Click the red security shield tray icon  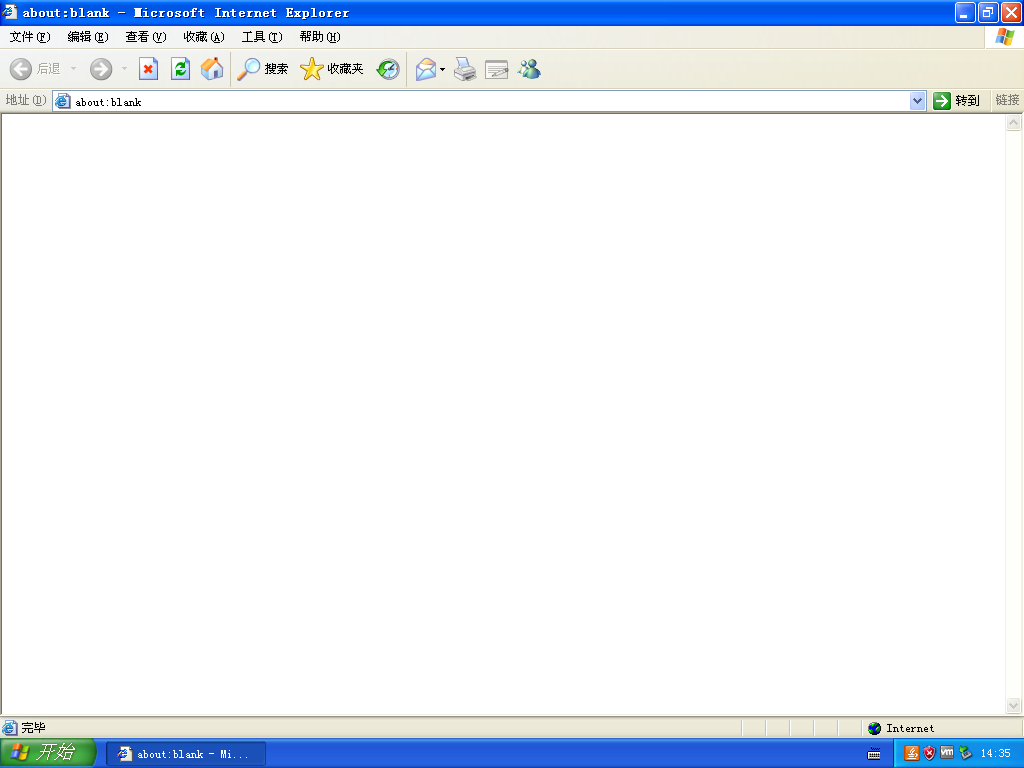(929, 754)
